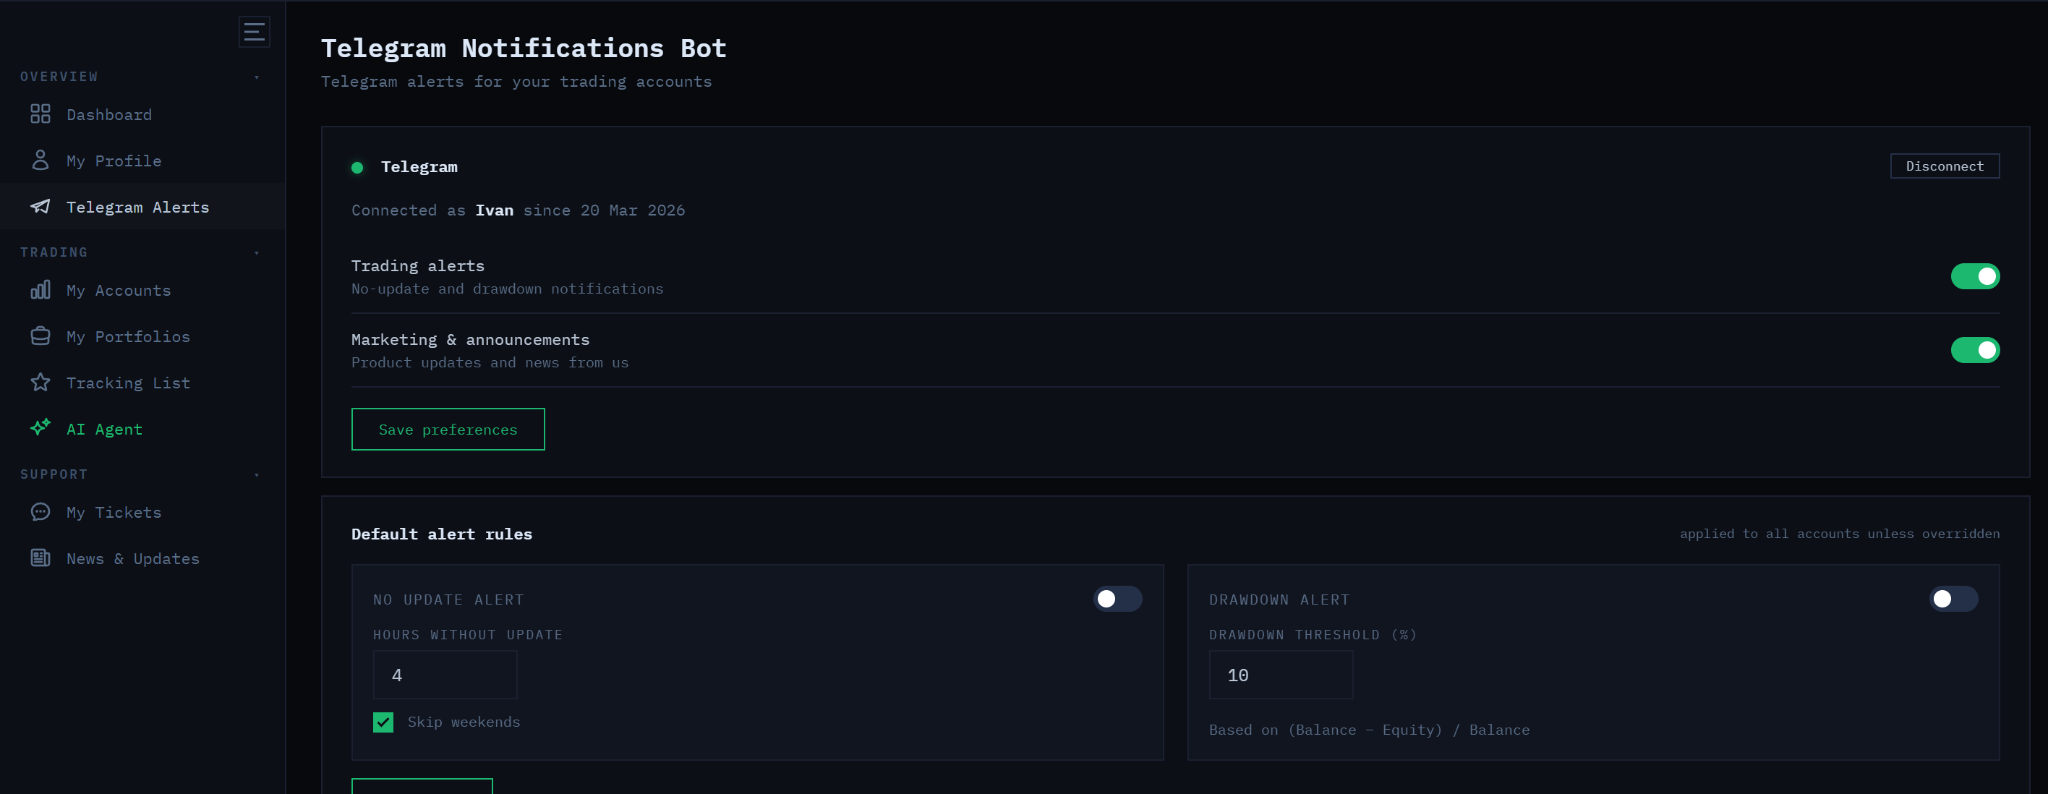
Task: Click the Tracking List star icon
Action: coord(40,382)
